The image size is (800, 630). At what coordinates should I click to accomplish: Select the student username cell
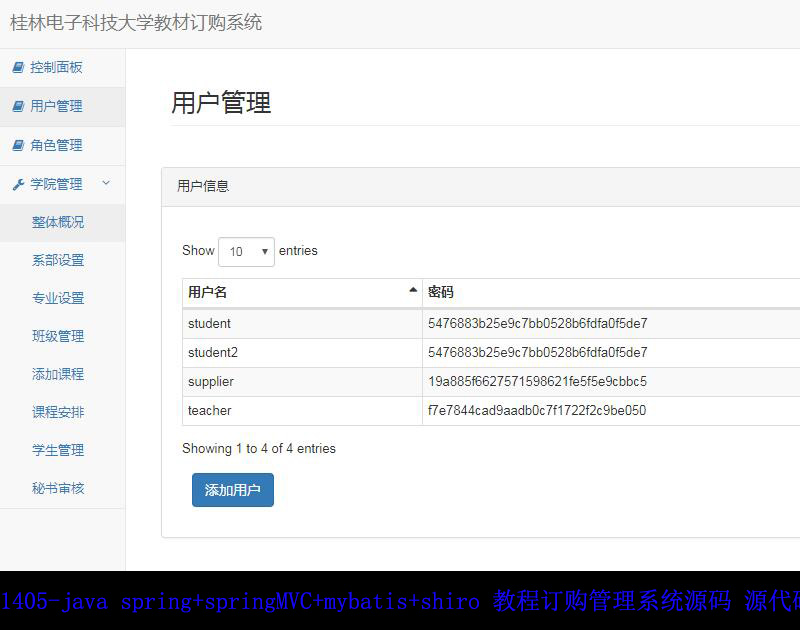pyautogui.click(x=302, y=323)
